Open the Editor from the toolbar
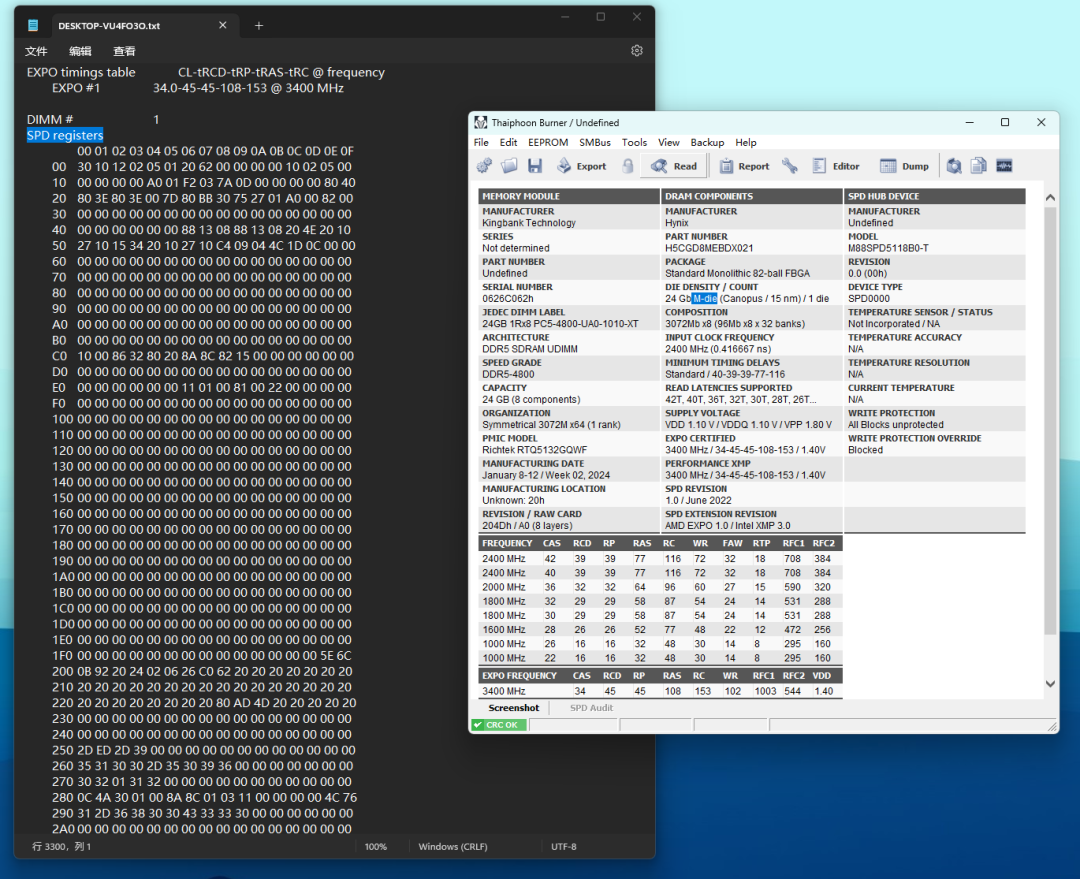Screen dimensions: 1080x879 tap(836, 166)
